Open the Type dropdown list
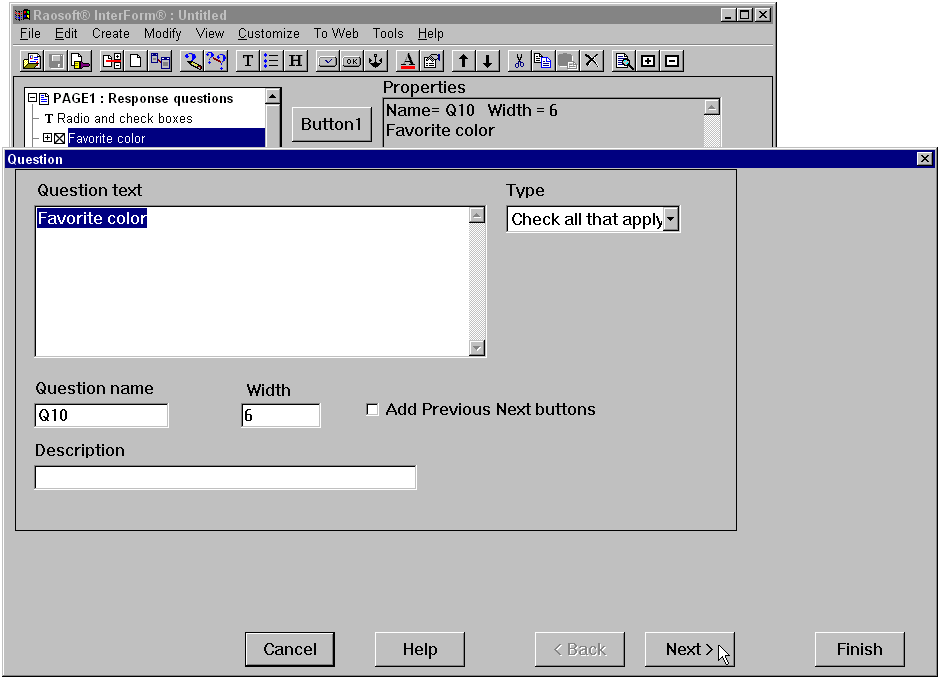 click(671, 219)
